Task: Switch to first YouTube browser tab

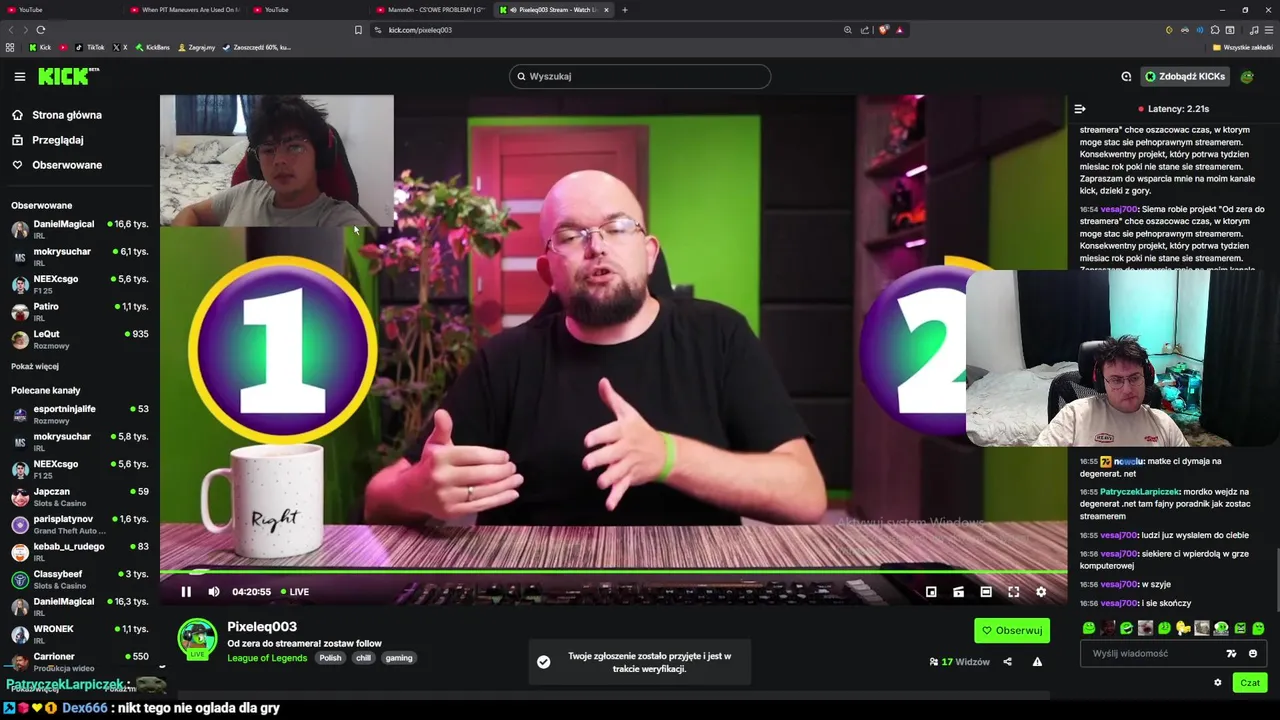Action: (60, 10)
